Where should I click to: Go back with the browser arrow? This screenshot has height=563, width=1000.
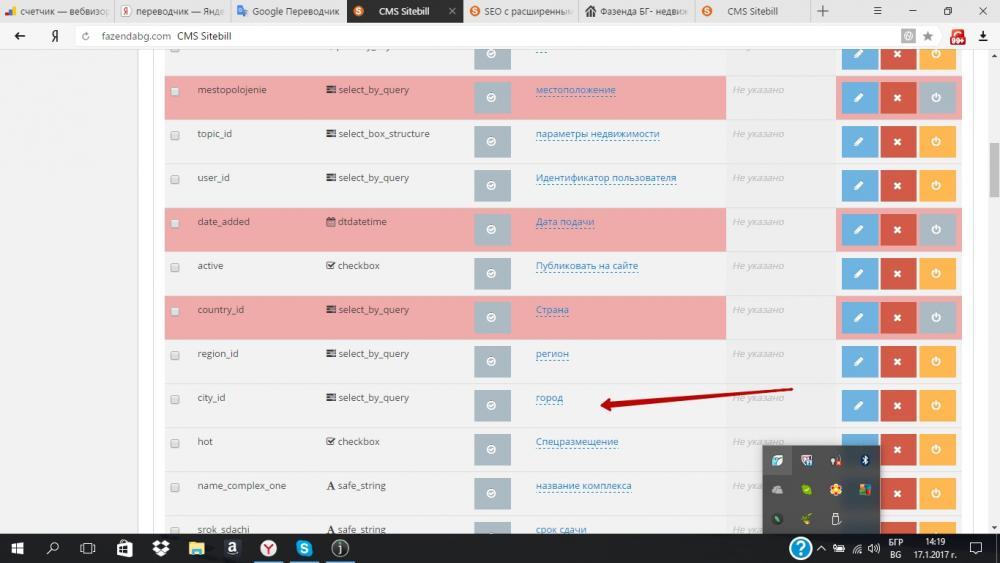(x=20, y=36)
